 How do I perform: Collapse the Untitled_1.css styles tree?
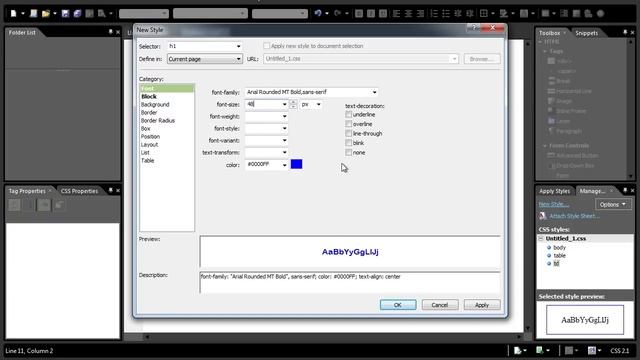click(541, 238)
